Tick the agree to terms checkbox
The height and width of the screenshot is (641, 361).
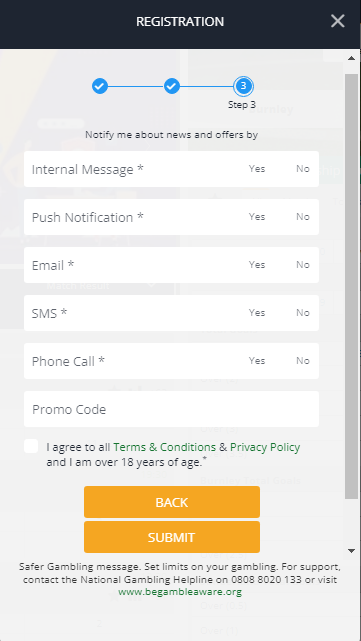click(x=31, y=446)
